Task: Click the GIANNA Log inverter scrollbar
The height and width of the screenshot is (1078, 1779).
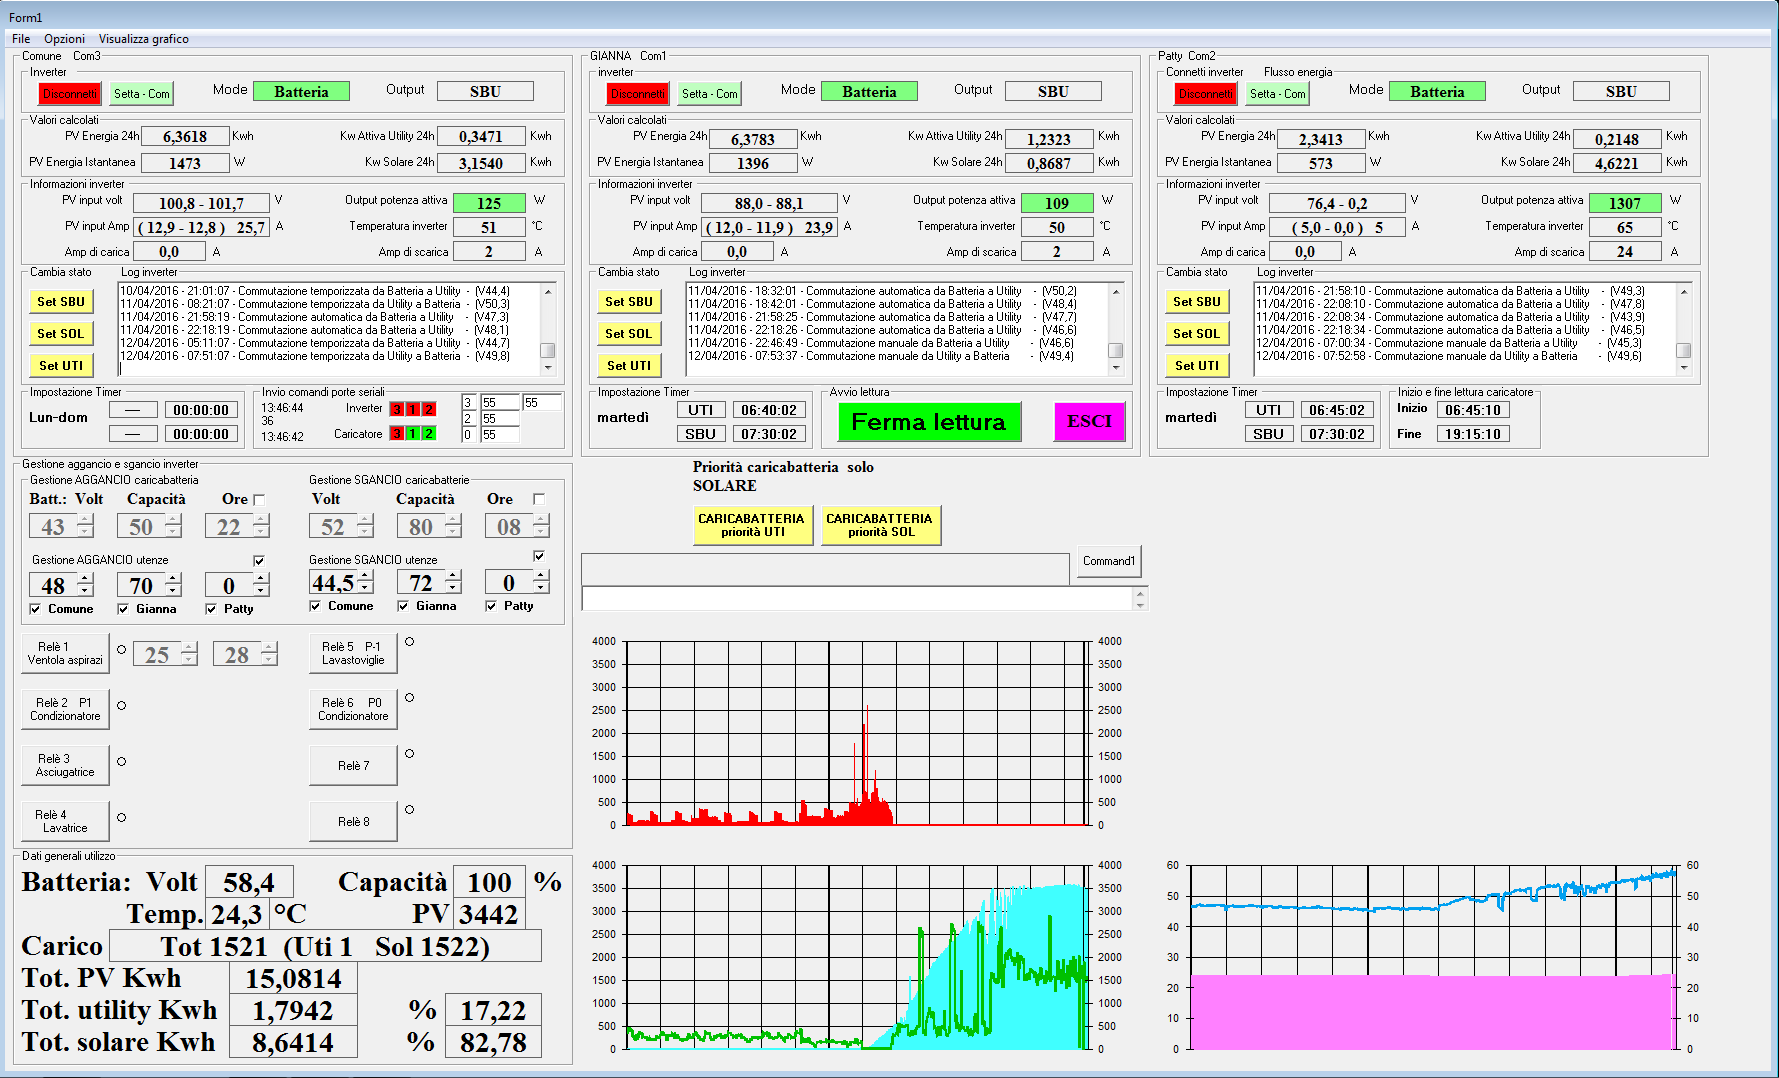Action: 1116,329
